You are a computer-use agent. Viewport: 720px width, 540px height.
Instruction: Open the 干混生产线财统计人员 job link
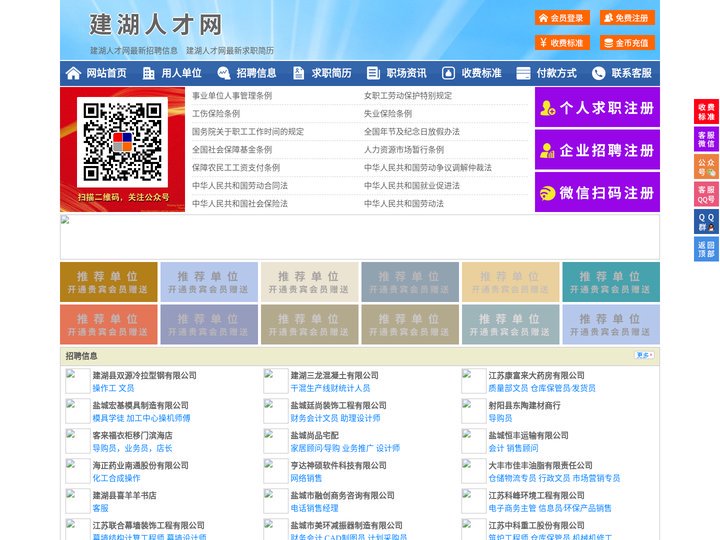tap(330, 388)
